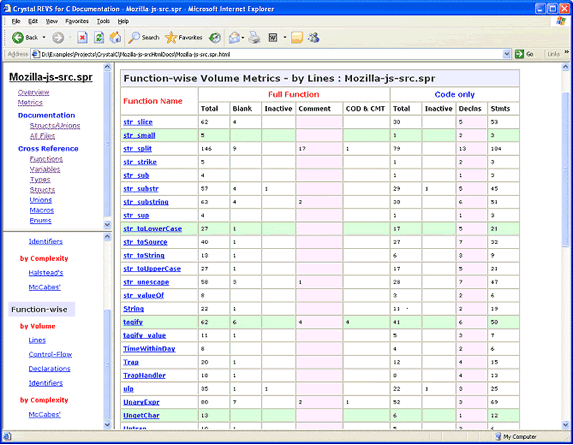Expand the Back button history dropdown
Viewport: 573px width, 445px height.
(44, 37)
